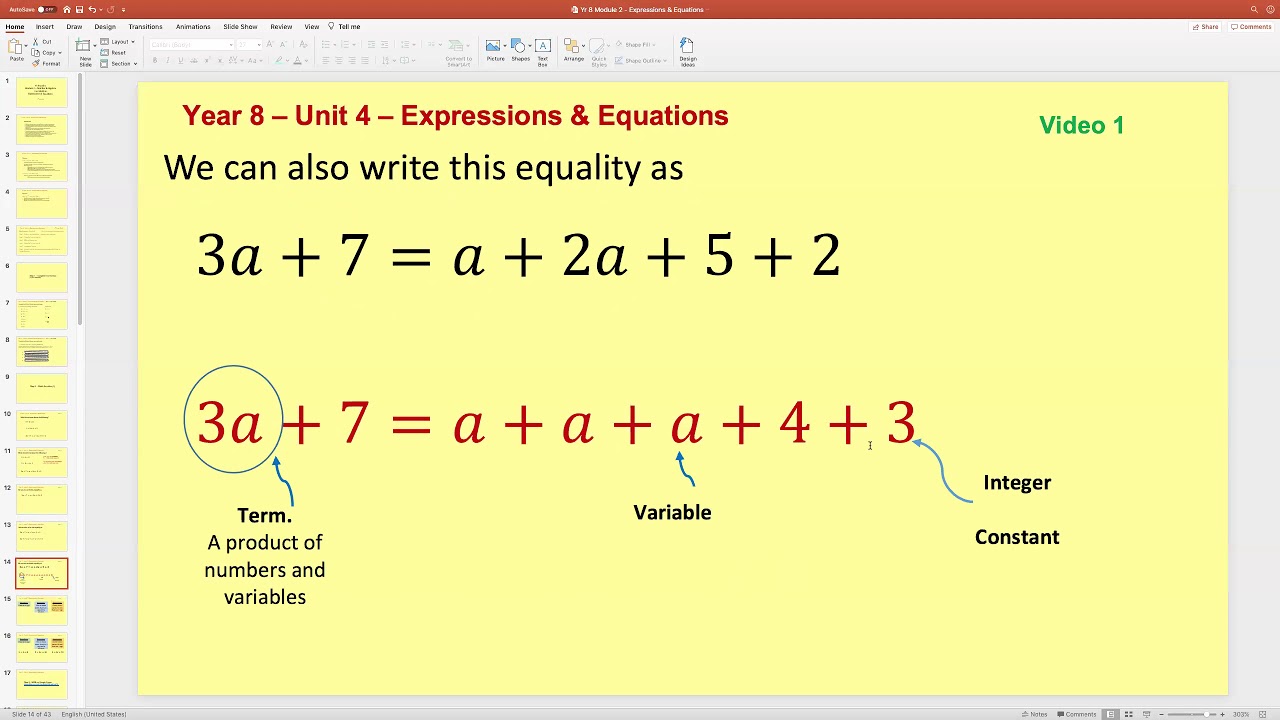
Task: Insert a Picture from the ribbon
Action: [495, 51]
